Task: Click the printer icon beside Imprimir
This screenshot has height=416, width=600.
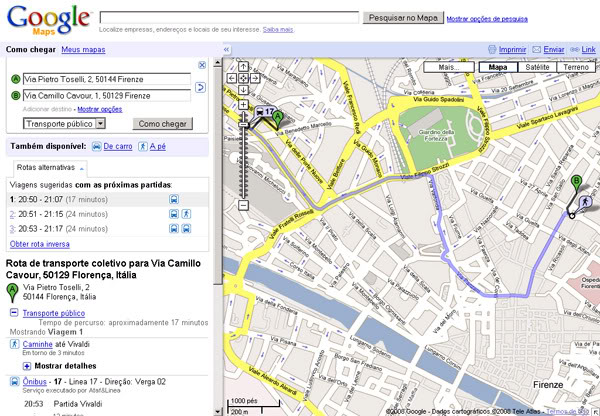Action: point(492,49)
